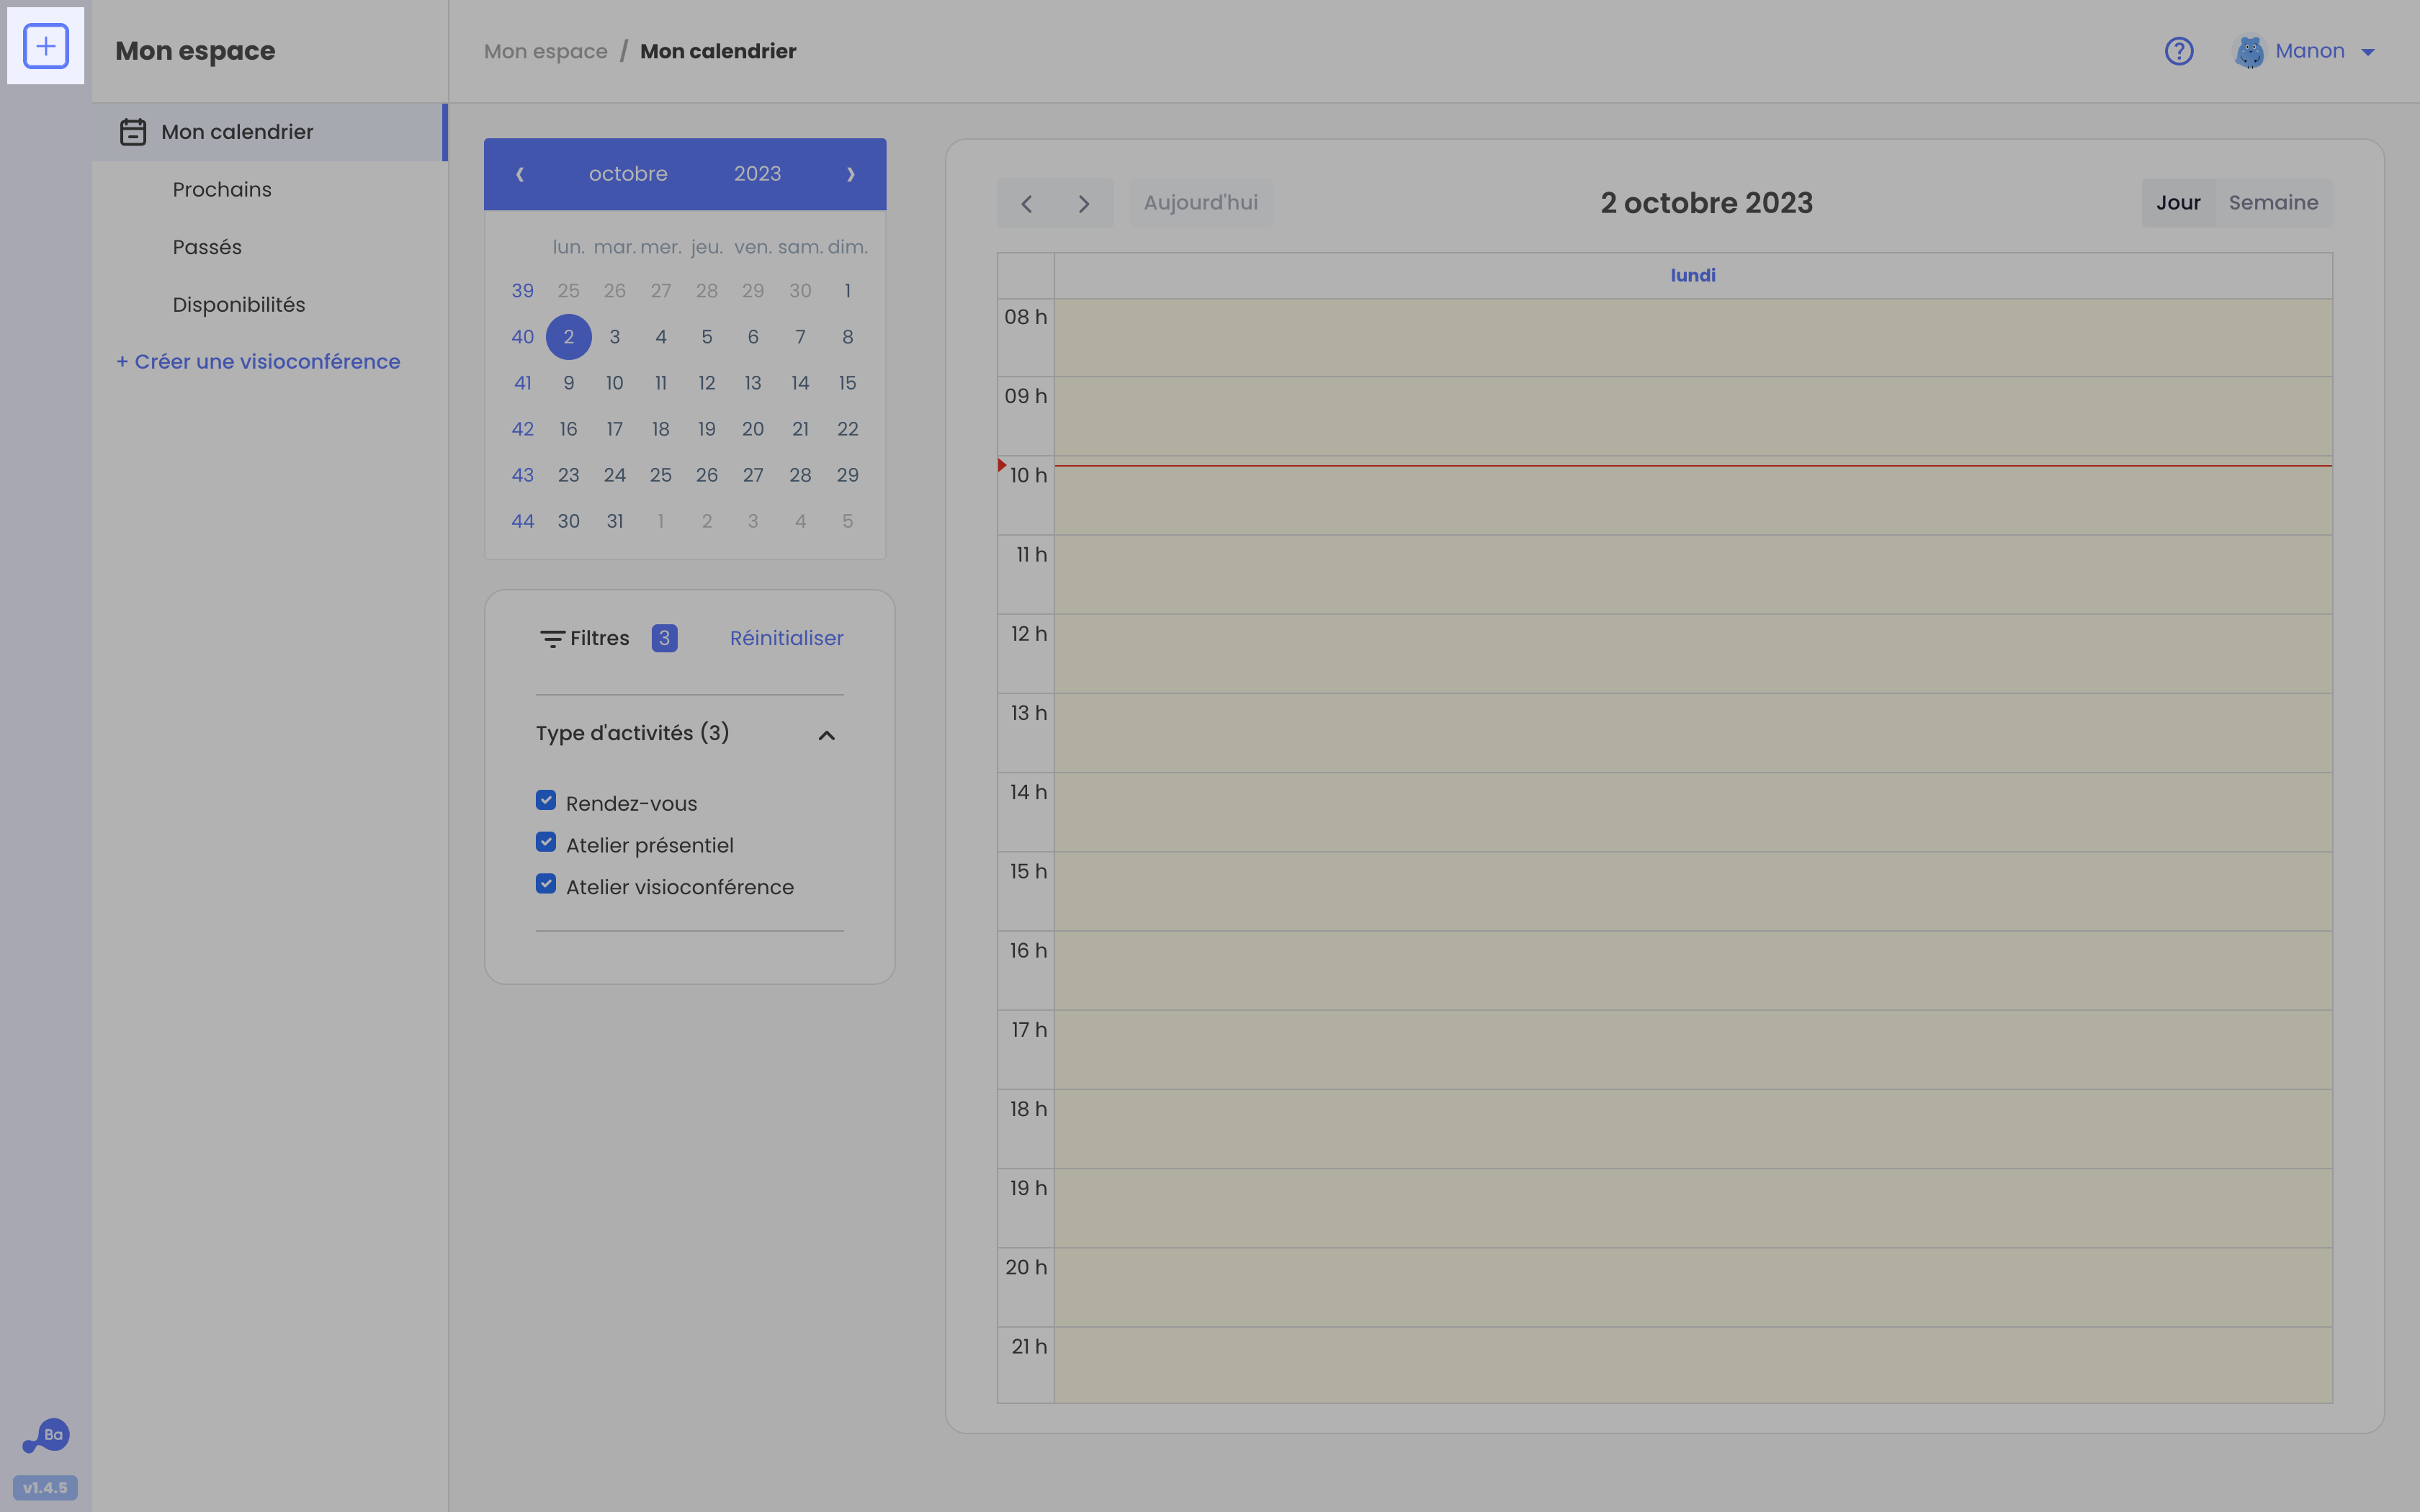Open Disponibilités in the sidebar
This screenshot has height=1512, width=2420.
[x=239, y=305]
